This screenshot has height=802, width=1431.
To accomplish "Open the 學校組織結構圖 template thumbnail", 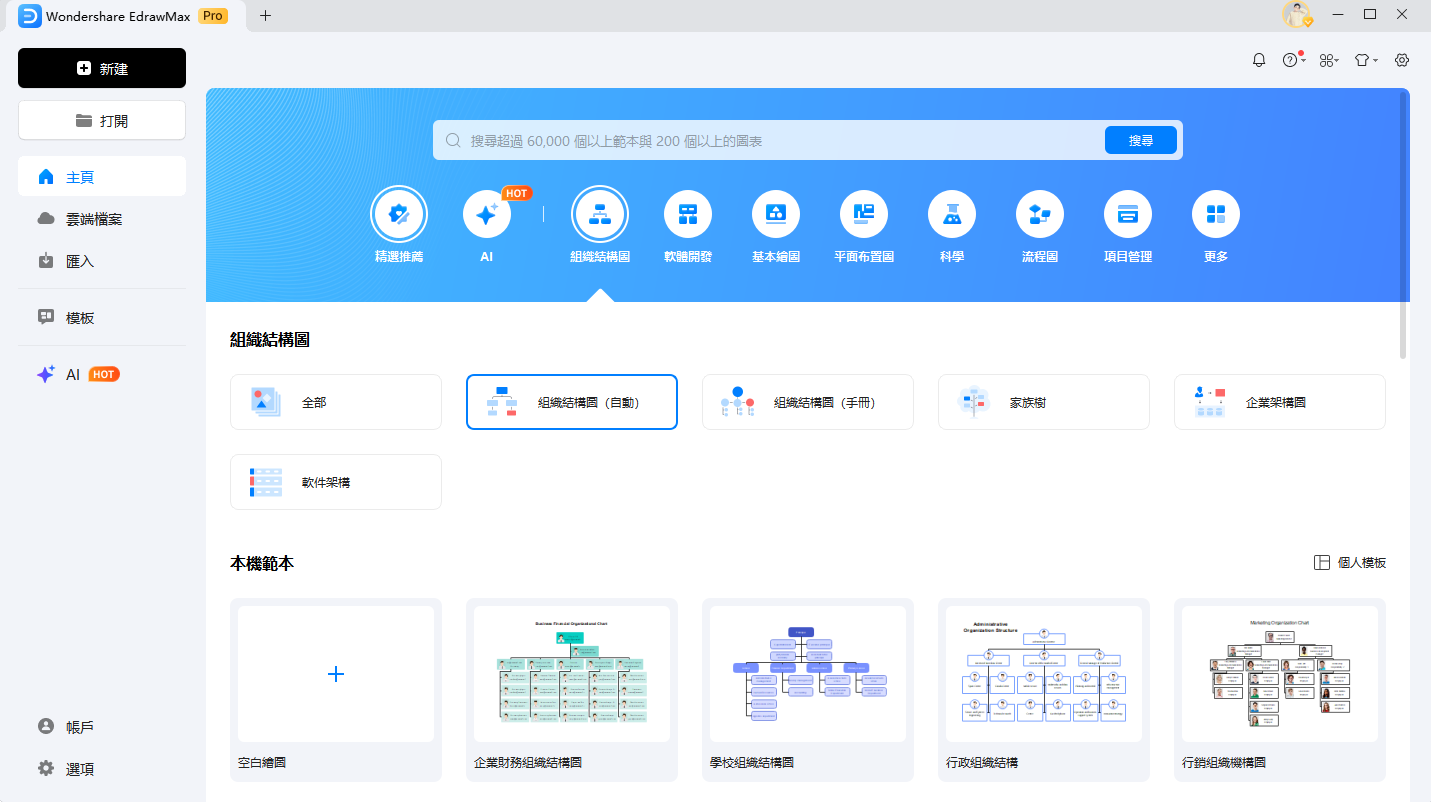I will [808, 674].
